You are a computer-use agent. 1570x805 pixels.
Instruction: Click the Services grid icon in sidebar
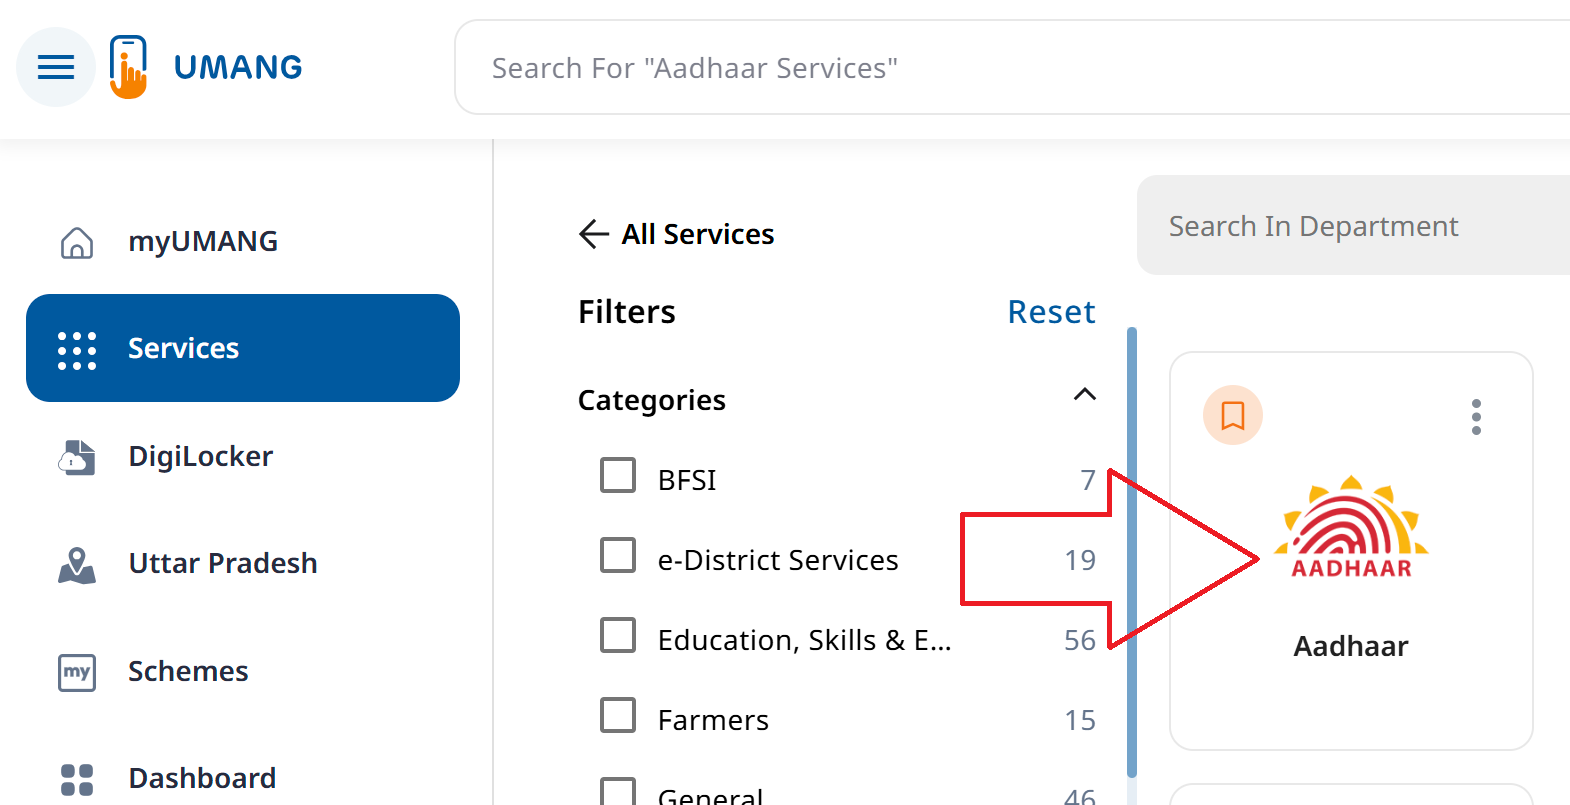(x=76, y=348)
